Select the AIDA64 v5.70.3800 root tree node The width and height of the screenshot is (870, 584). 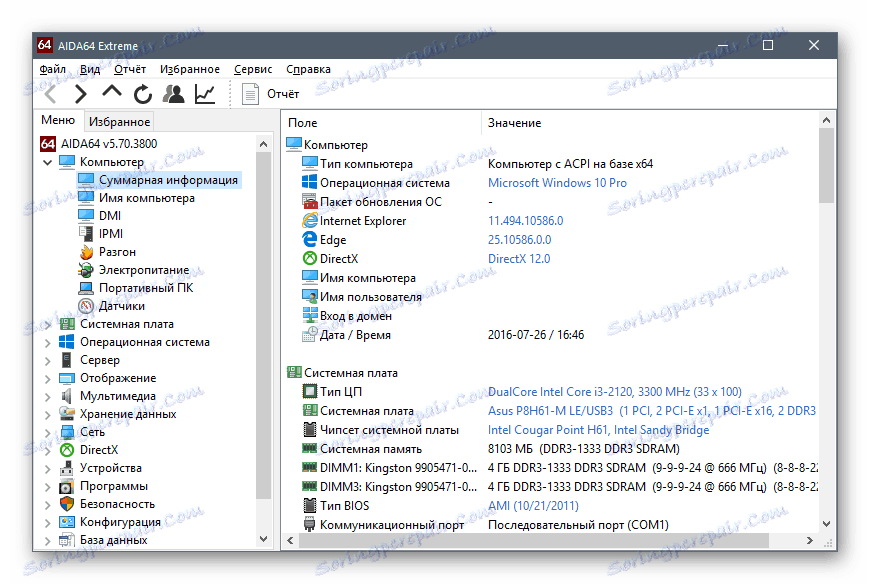click(x=109, y=144)
